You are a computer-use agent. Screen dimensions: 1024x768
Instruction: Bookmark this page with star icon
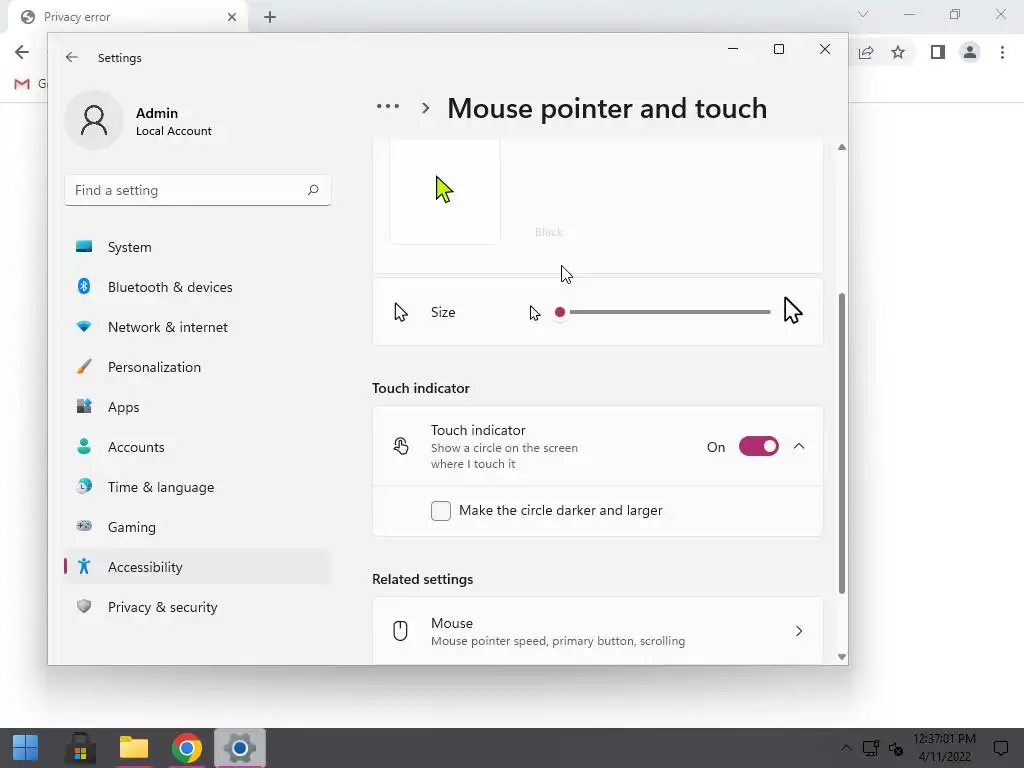tap(898, 52)
